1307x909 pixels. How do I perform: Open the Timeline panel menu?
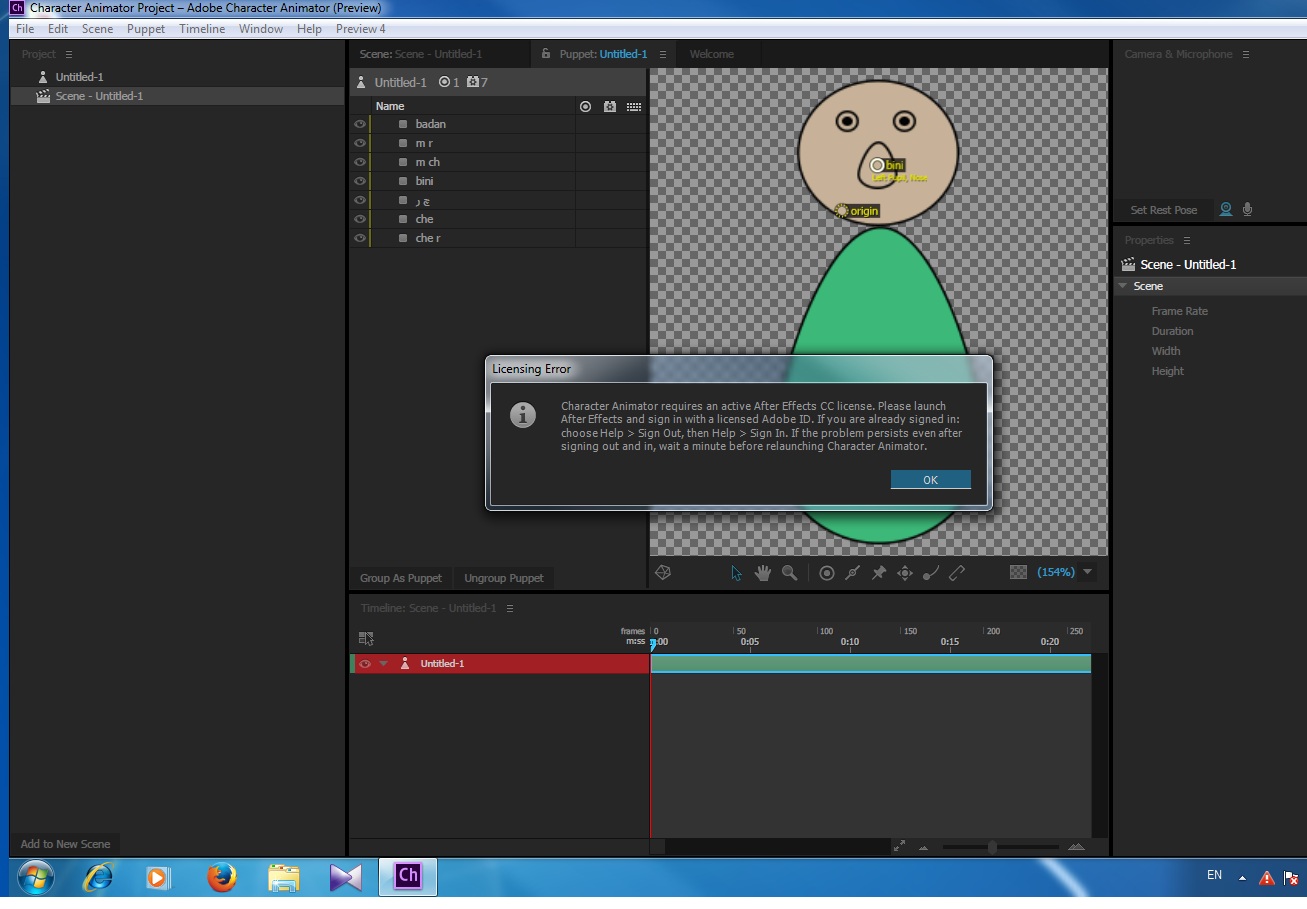[510, 608]
